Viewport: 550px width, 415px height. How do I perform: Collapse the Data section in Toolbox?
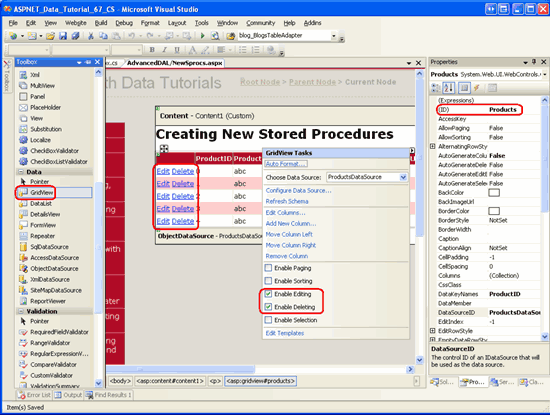pos(21,172)
